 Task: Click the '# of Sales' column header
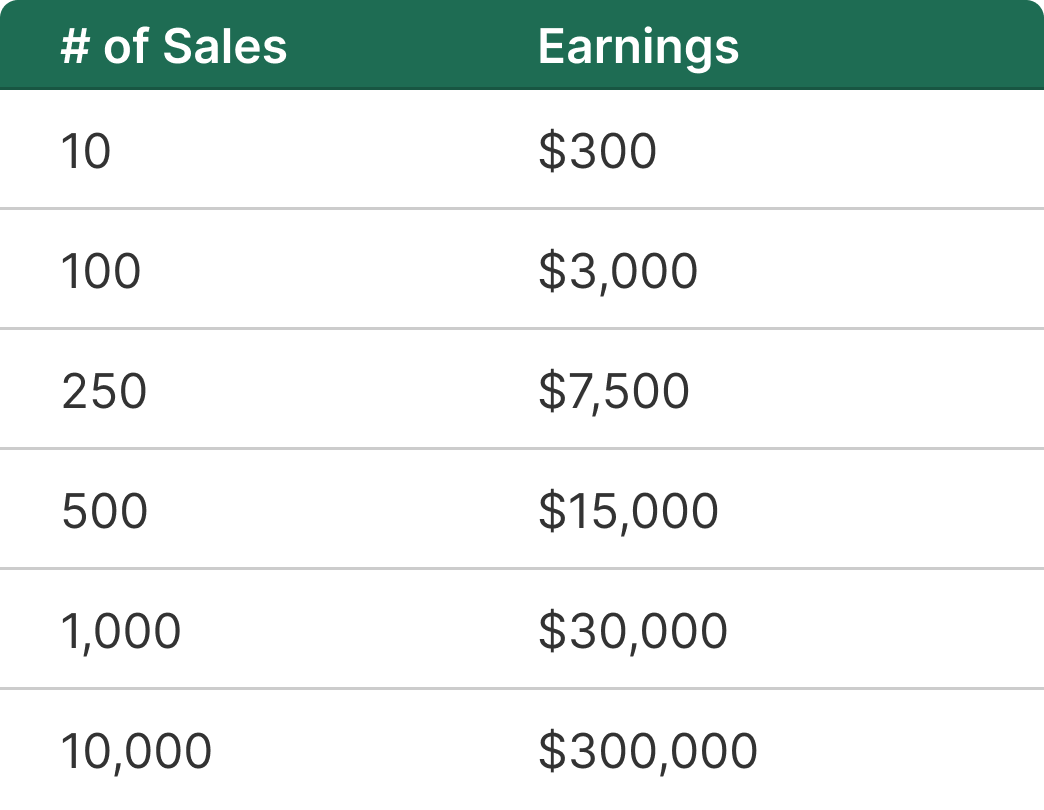(x=173, y=46)
